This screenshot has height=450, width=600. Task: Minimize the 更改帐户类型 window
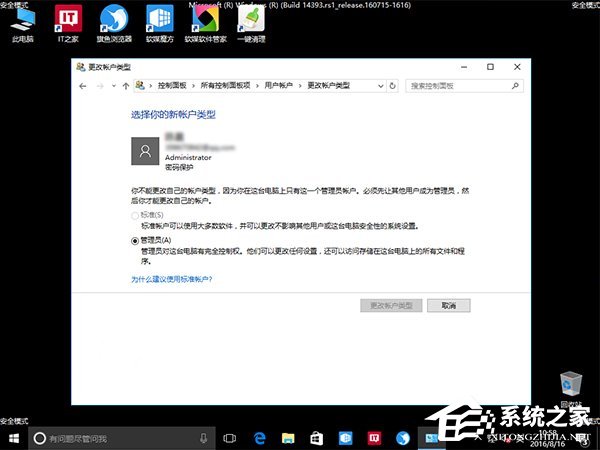point(464,67)
